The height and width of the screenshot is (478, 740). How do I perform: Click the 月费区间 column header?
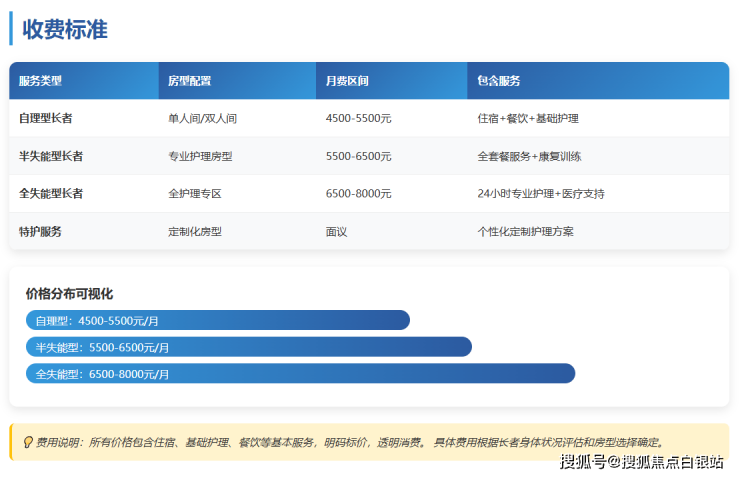(x=347, y=81)
